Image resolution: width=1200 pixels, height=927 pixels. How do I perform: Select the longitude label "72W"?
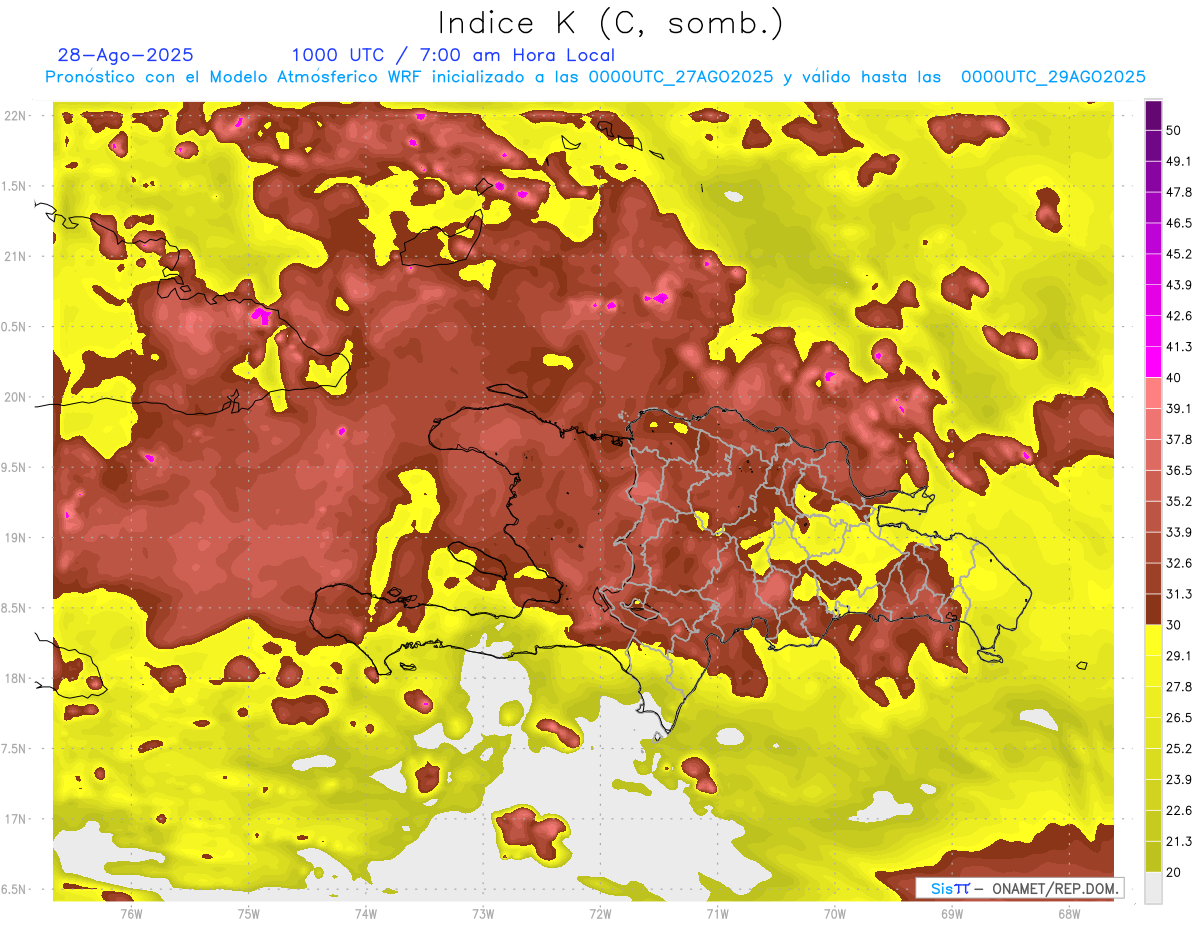point(600,913)
